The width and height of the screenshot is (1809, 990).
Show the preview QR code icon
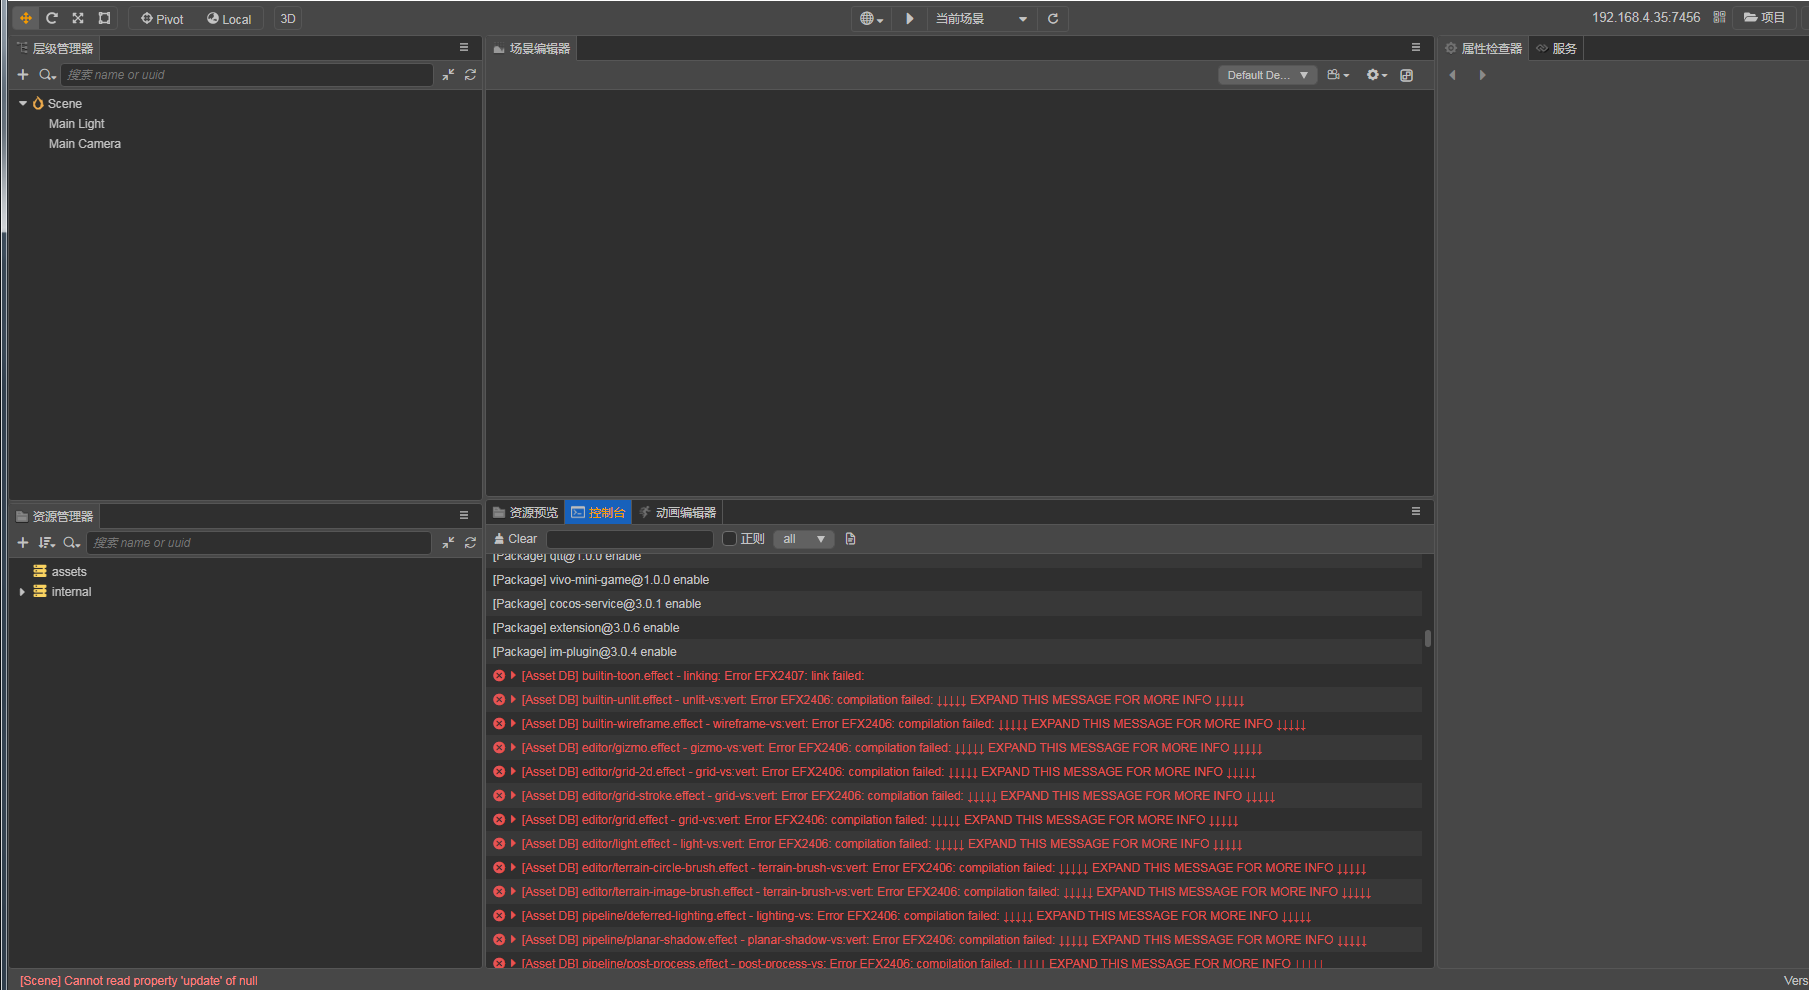point(1719,17)
